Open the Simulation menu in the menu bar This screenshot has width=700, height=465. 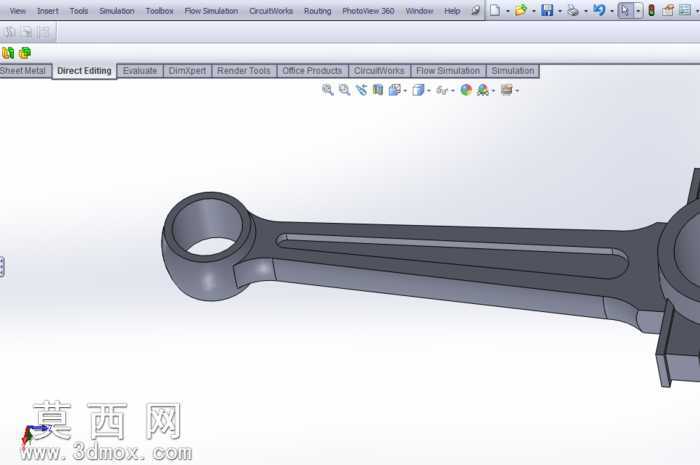click(117, 11)
